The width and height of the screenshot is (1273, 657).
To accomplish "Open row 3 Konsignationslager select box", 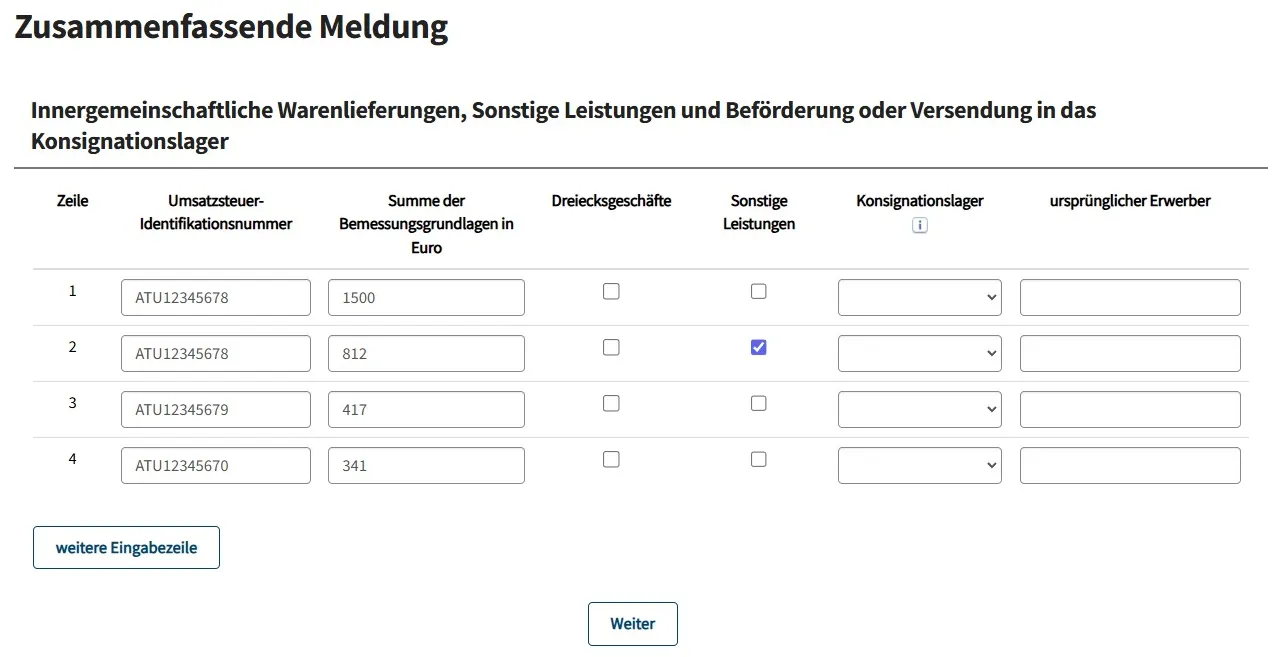I will click(x=919, y=409).
